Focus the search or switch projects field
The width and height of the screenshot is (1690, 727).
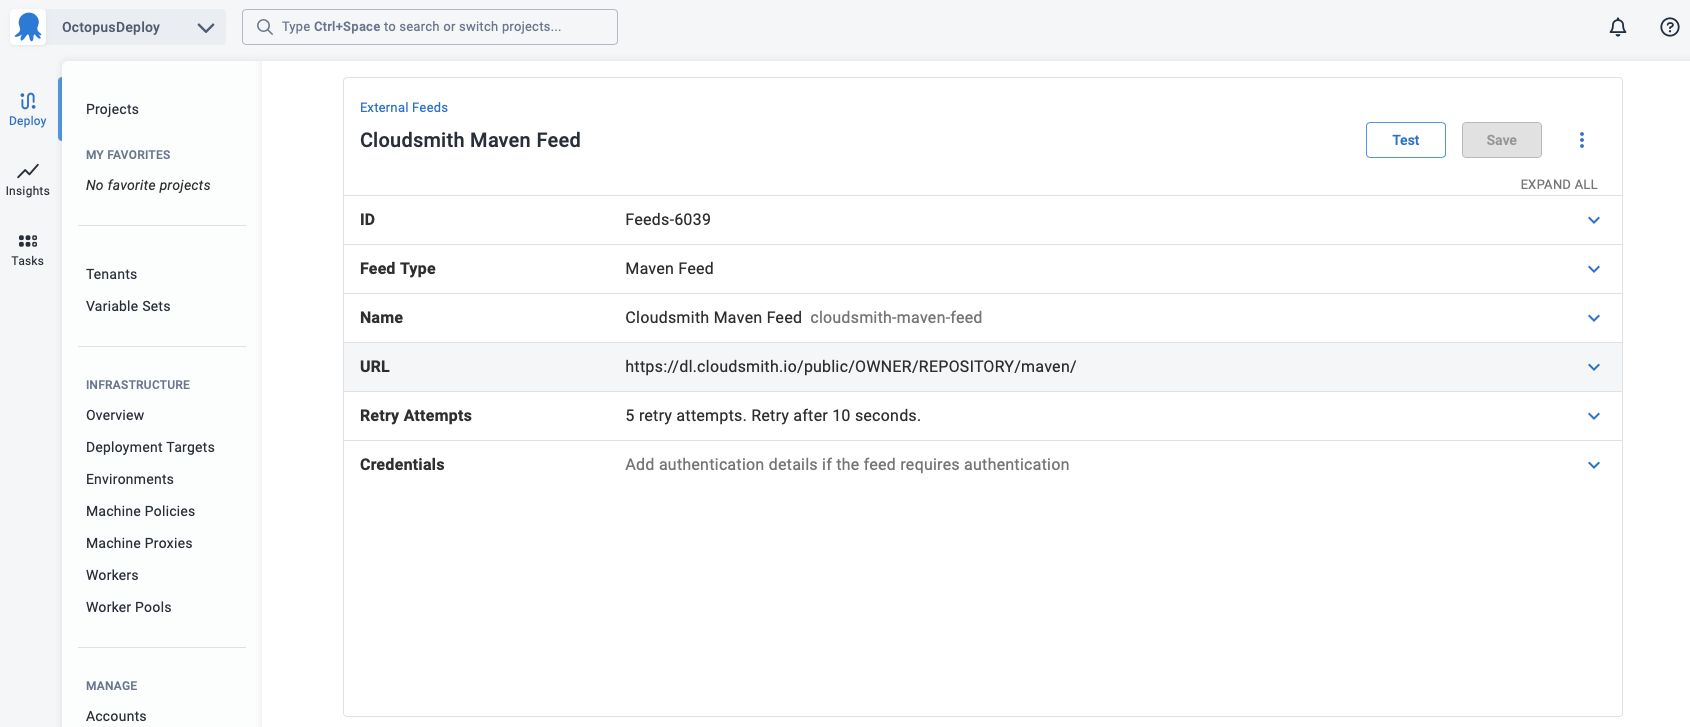pos(430,27)
